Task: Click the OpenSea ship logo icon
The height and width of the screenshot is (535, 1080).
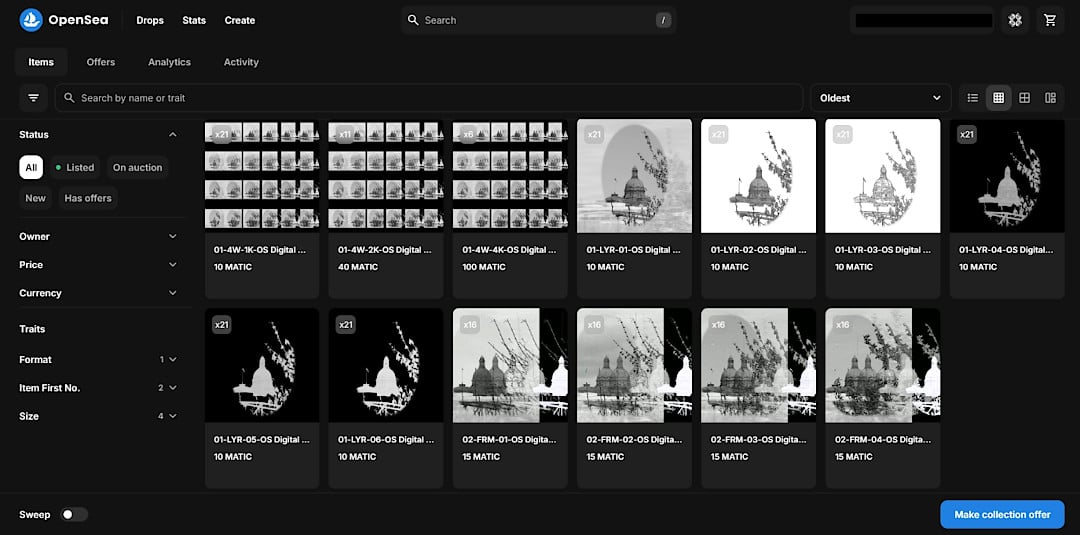Action: 31,20
